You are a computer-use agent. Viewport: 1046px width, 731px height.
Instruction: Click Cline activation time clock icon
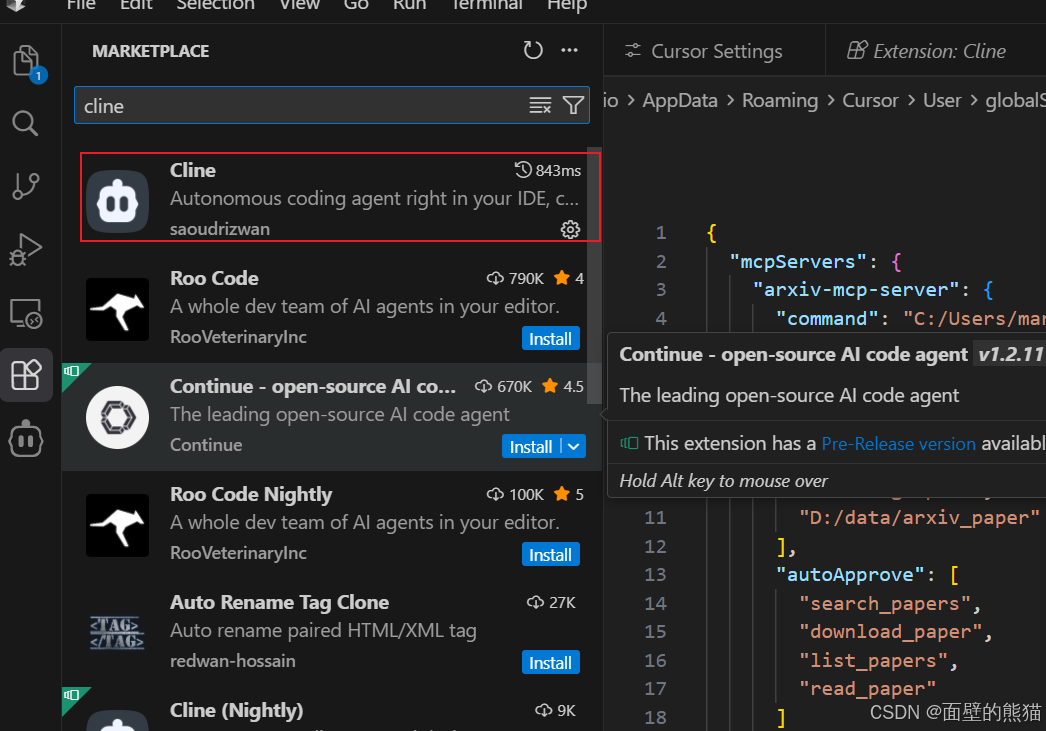coord(523,170)
